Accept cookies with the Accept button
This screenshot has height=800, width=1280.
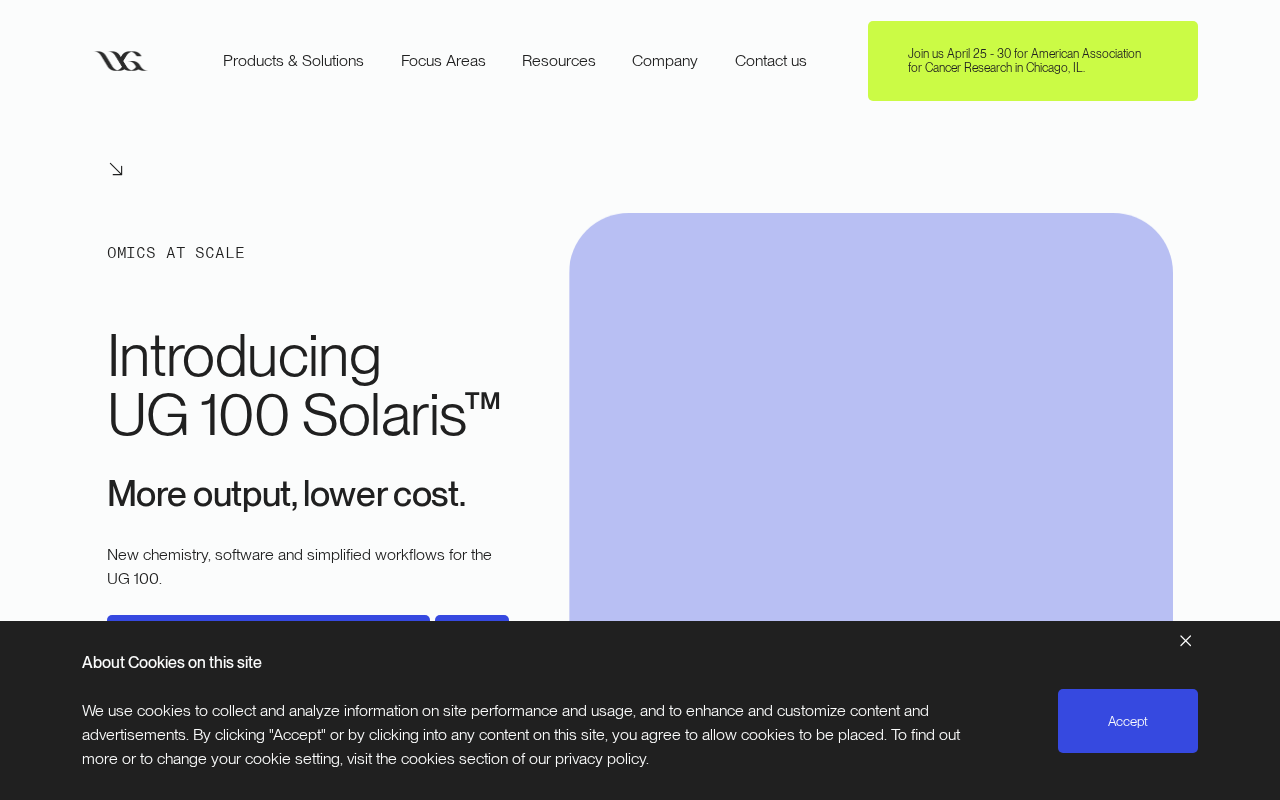(x=1128, y=721)
